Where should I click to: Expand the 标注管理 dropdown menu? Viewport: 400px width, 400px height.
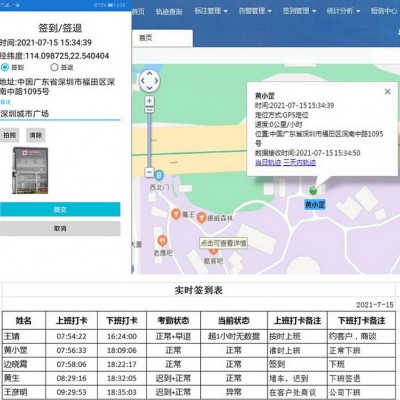211,11
